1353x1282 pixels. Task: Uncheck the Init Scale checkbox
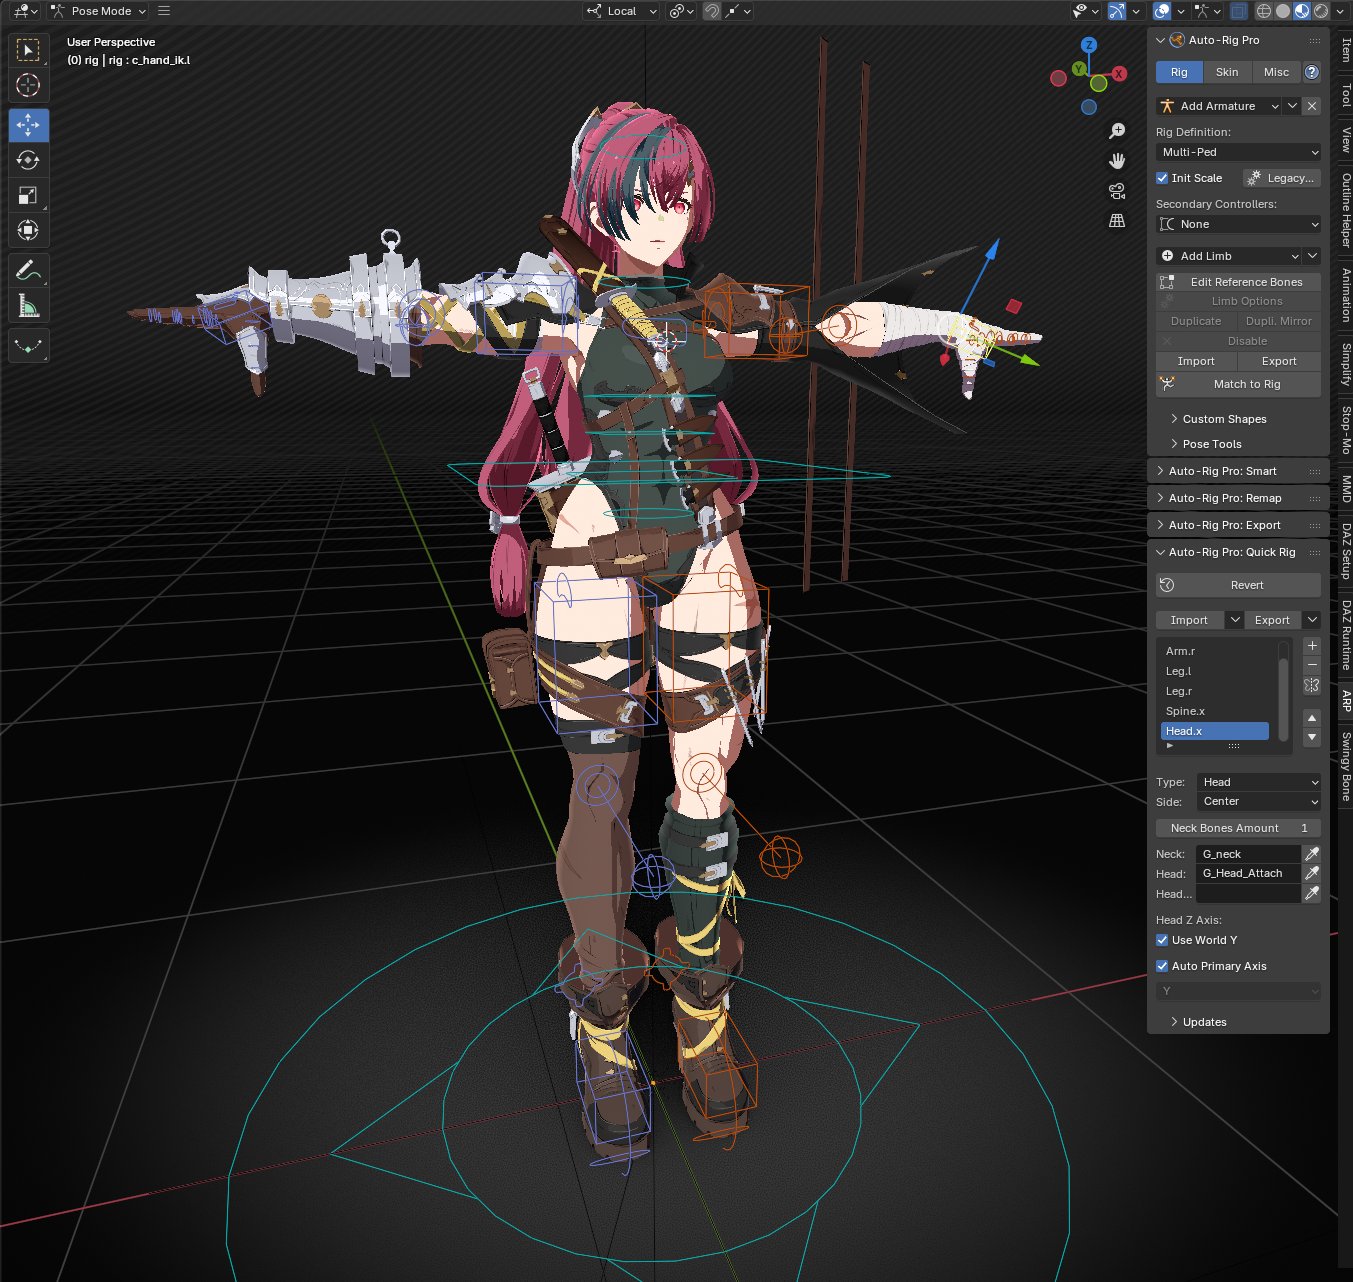[x=1162, y=178]
